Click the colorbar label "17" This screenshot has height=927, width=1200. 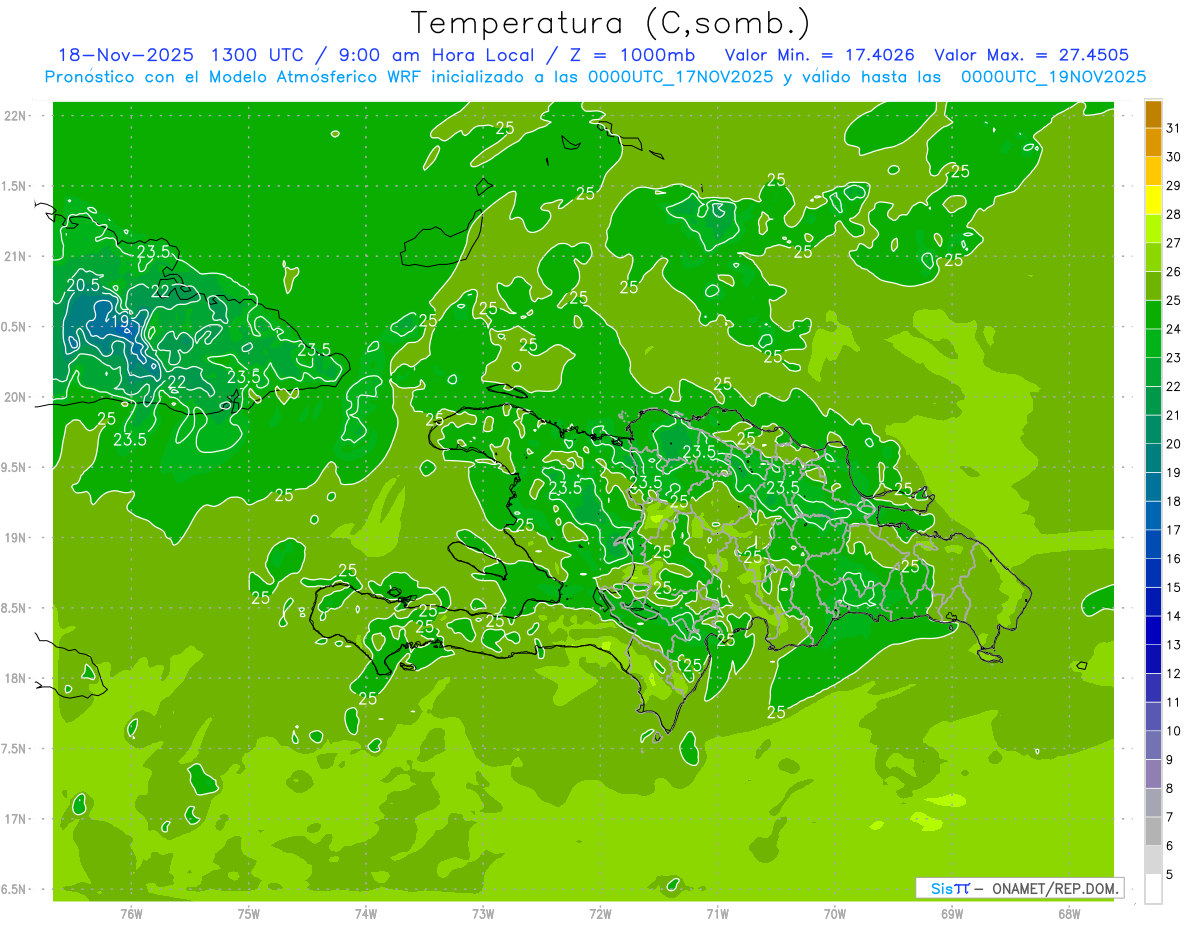1174,530
